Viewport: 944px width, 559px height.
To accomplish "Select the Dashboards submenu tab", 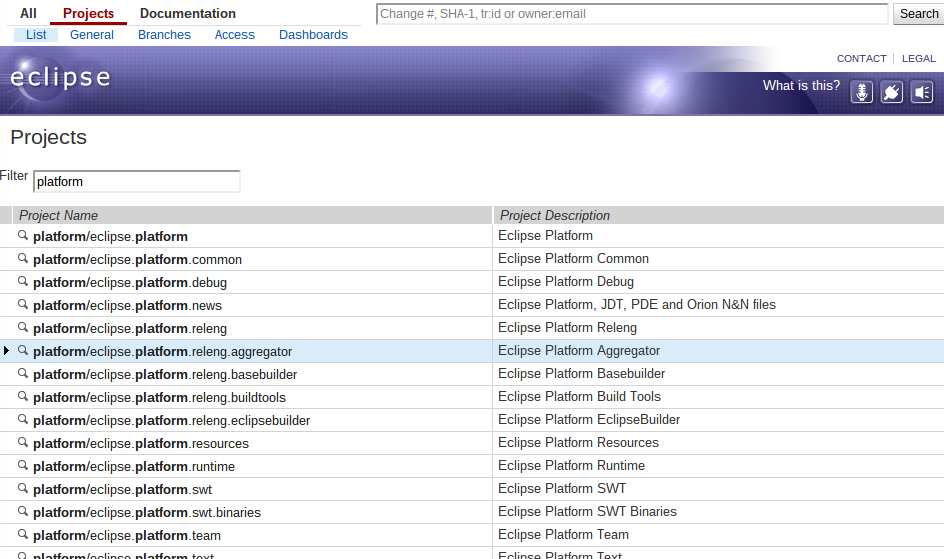I will [313, 35].
